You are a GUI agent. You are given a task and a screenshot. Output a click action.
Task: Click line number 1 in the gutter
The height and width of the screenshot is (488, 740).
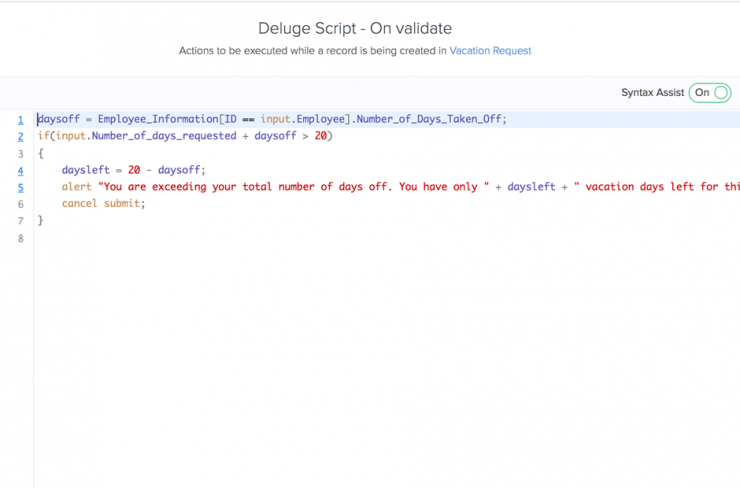(x=20, y=120)
